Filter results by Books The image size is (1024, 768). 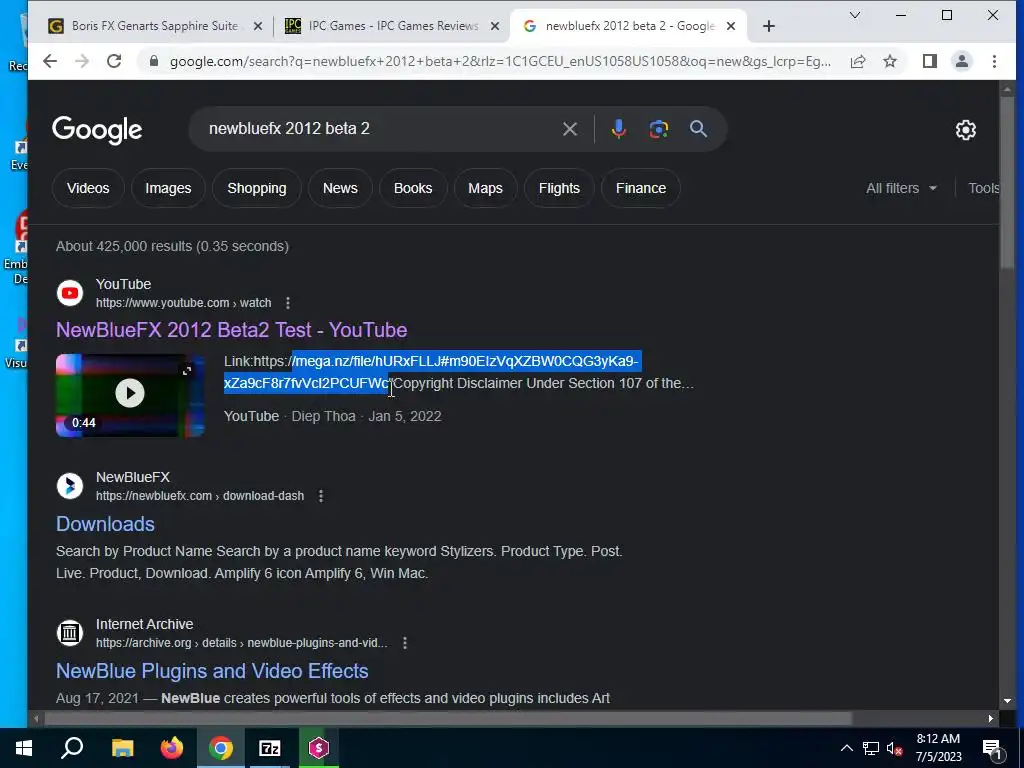413,188
